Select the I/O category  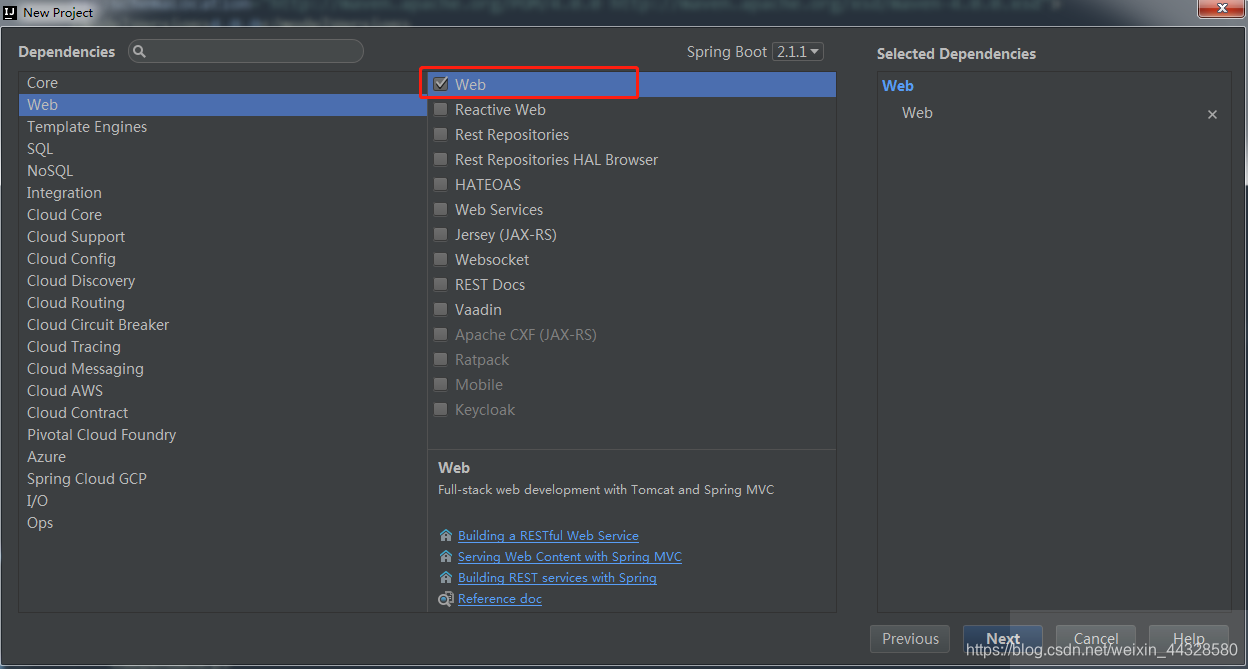click(x=222, y=501)
